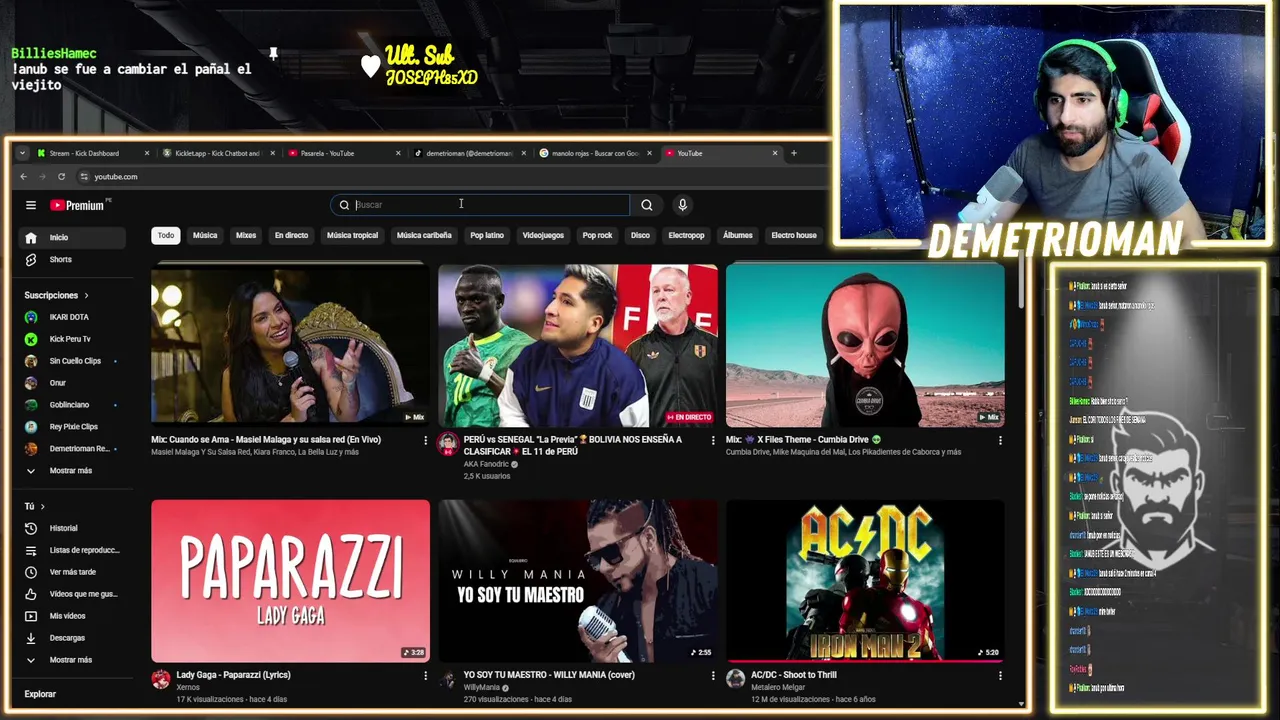Expand the Tú section chevron
Image resolution: width=1280 pixels, height=720 pixels.
[x=42, y=507]
